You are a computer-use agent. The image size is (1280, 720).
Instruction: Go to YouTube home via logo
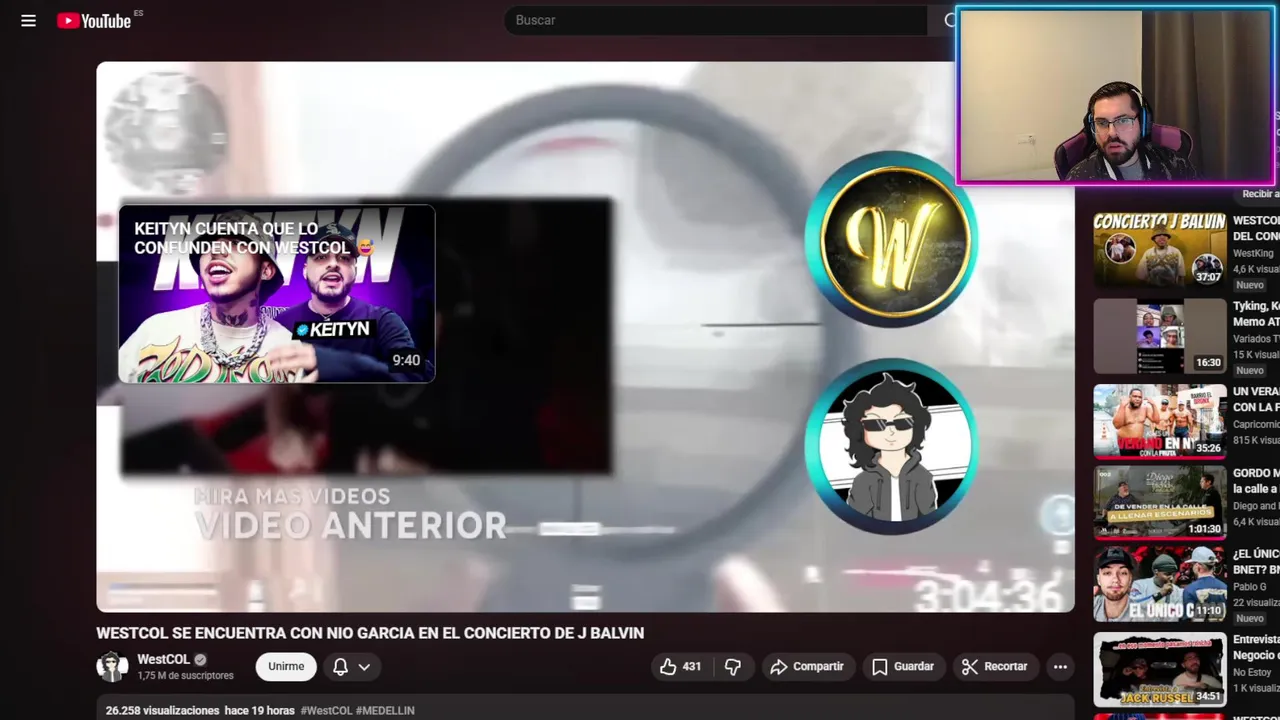tap(94, 20)
